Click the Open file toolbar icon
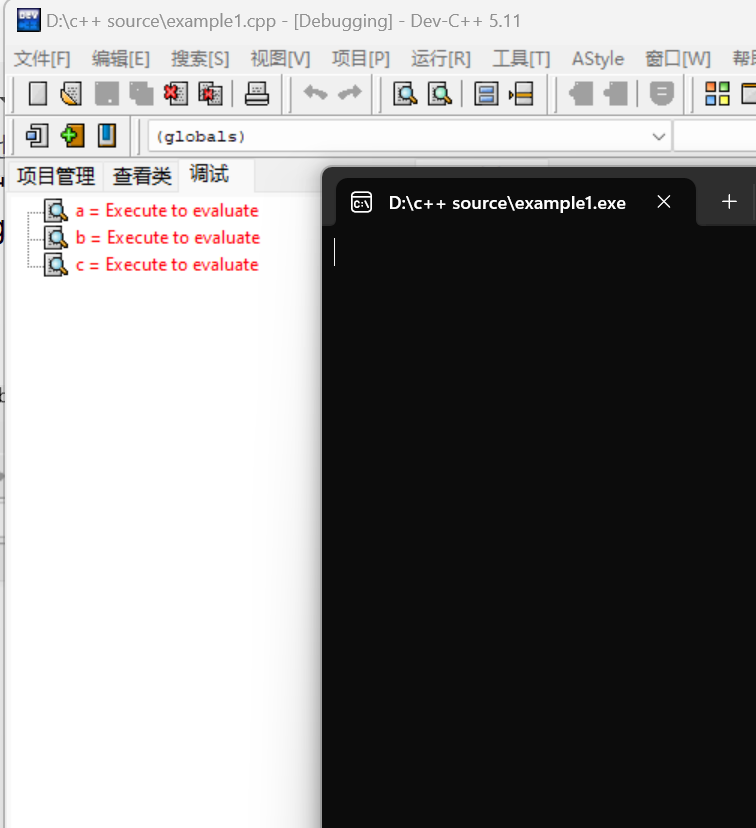This screenshot has height=828, width=756. [x=71, y=94]
